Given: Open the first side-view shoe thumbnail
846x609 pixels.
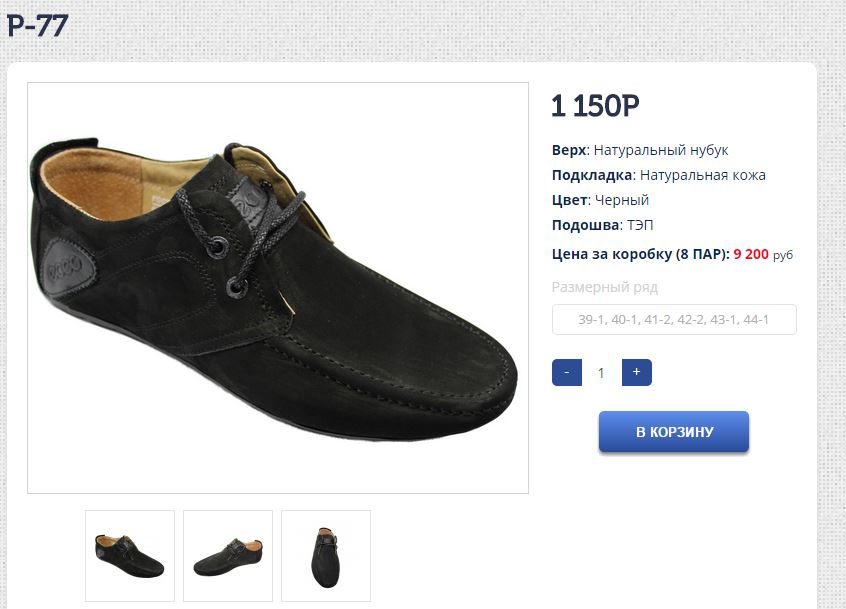Looking at the screenshot, I should pos(130,556).
